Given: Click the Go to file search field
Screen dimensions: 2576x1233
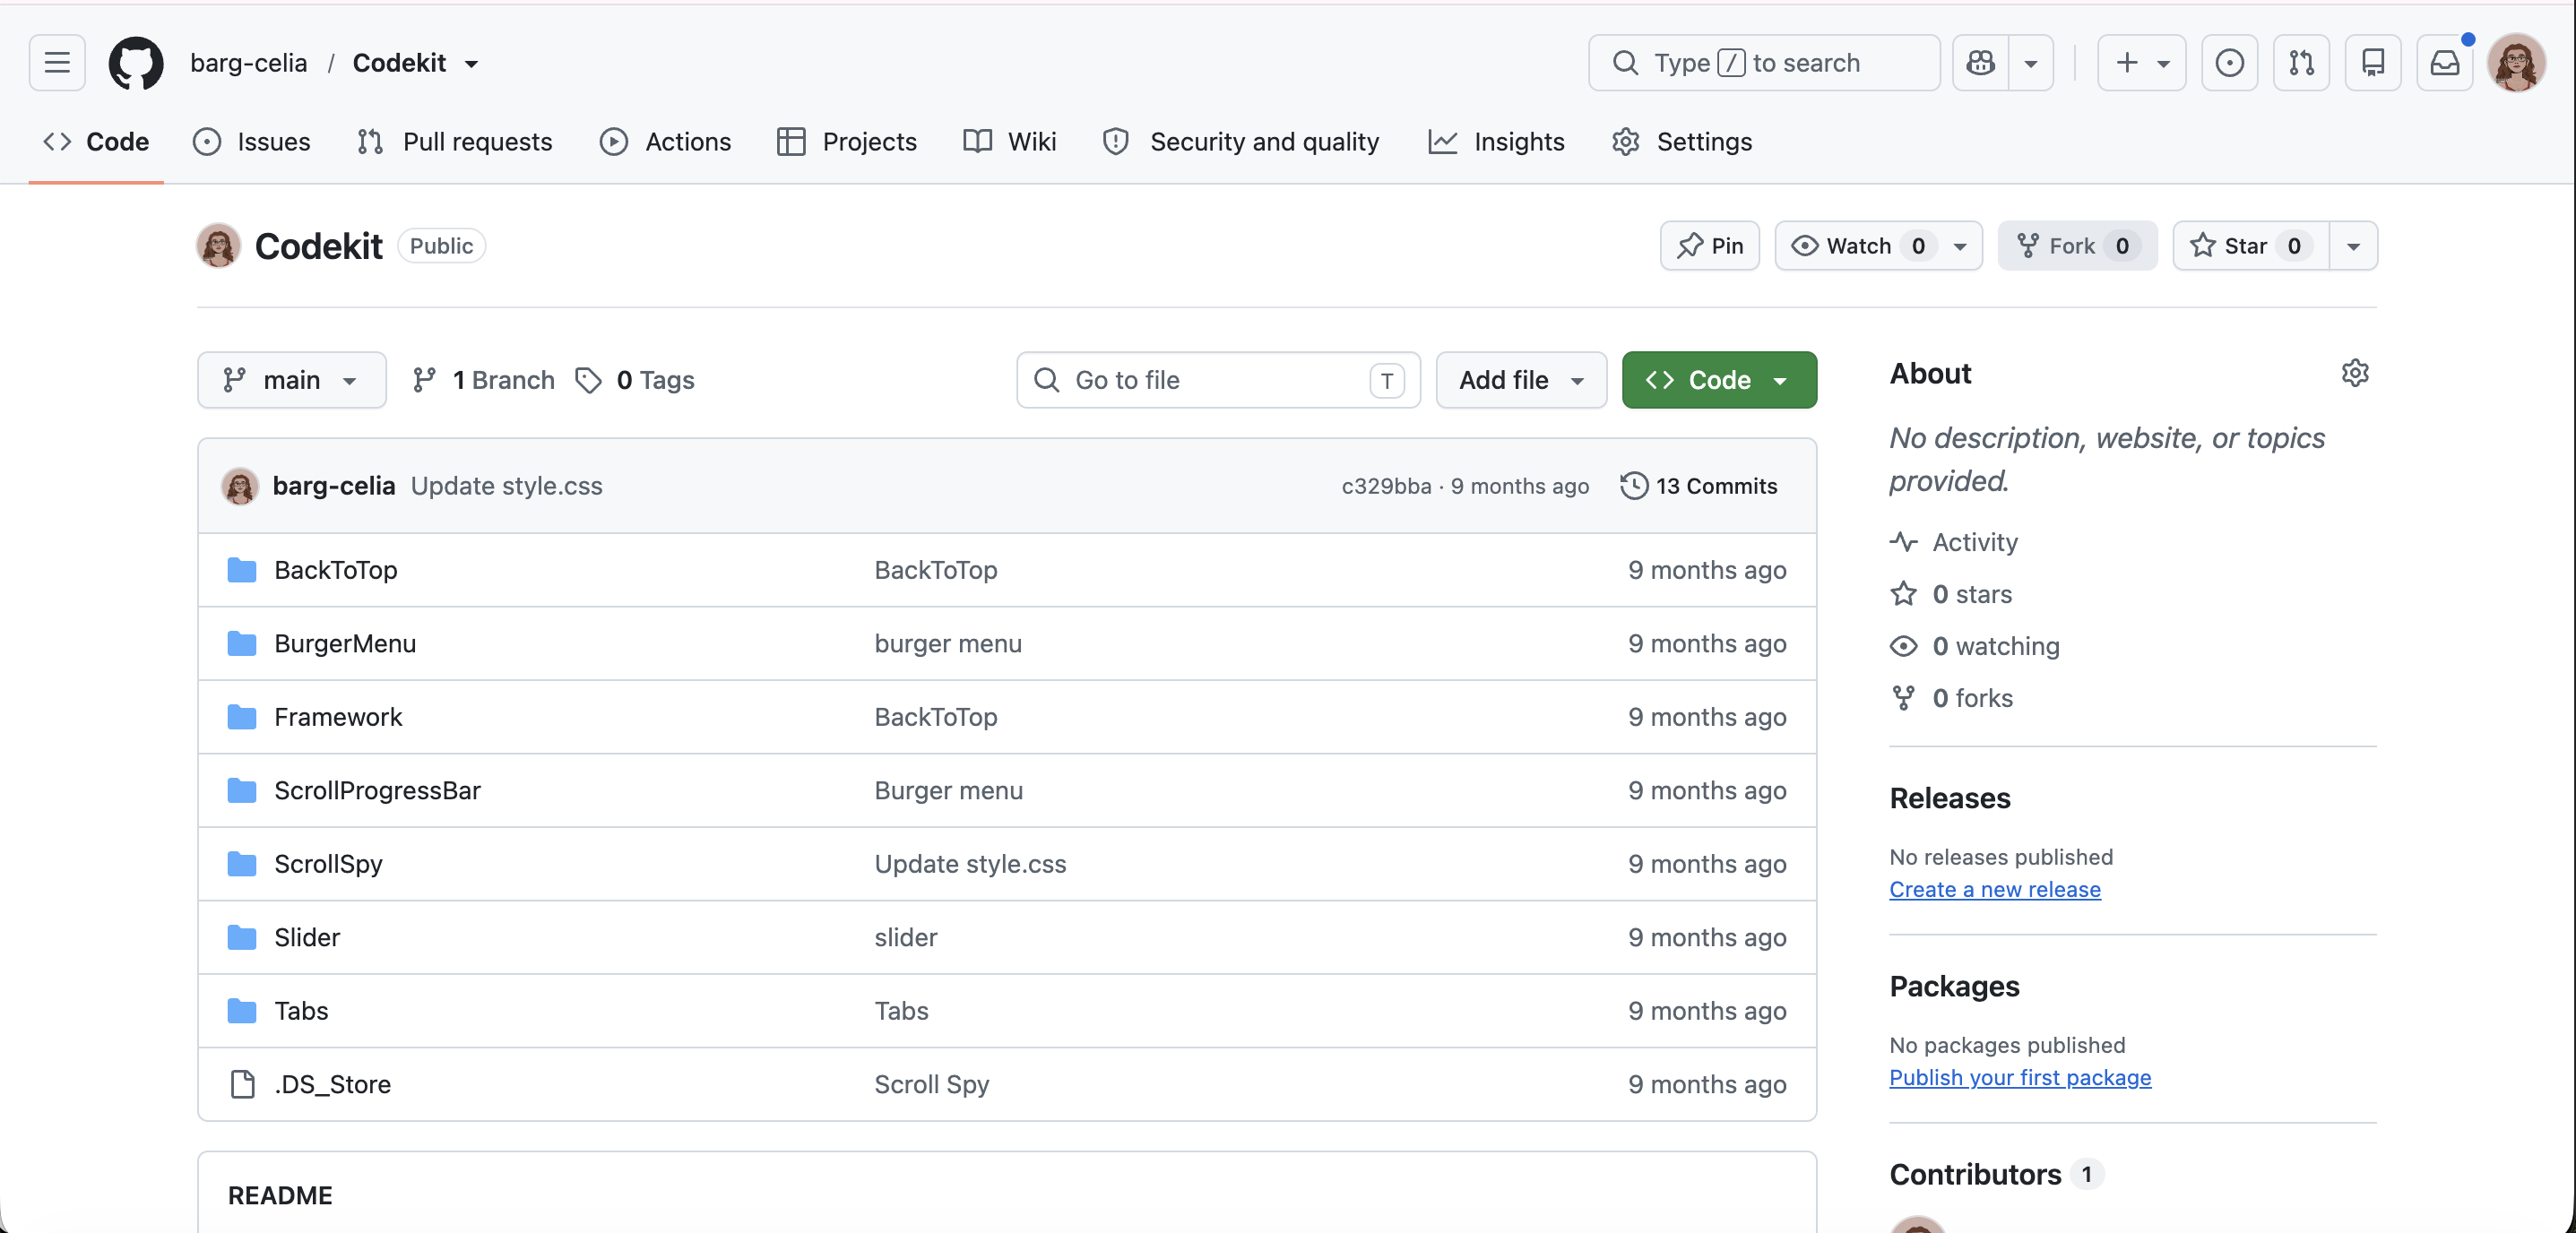Looking at the screenshot, I should (x=1218, y=380).
